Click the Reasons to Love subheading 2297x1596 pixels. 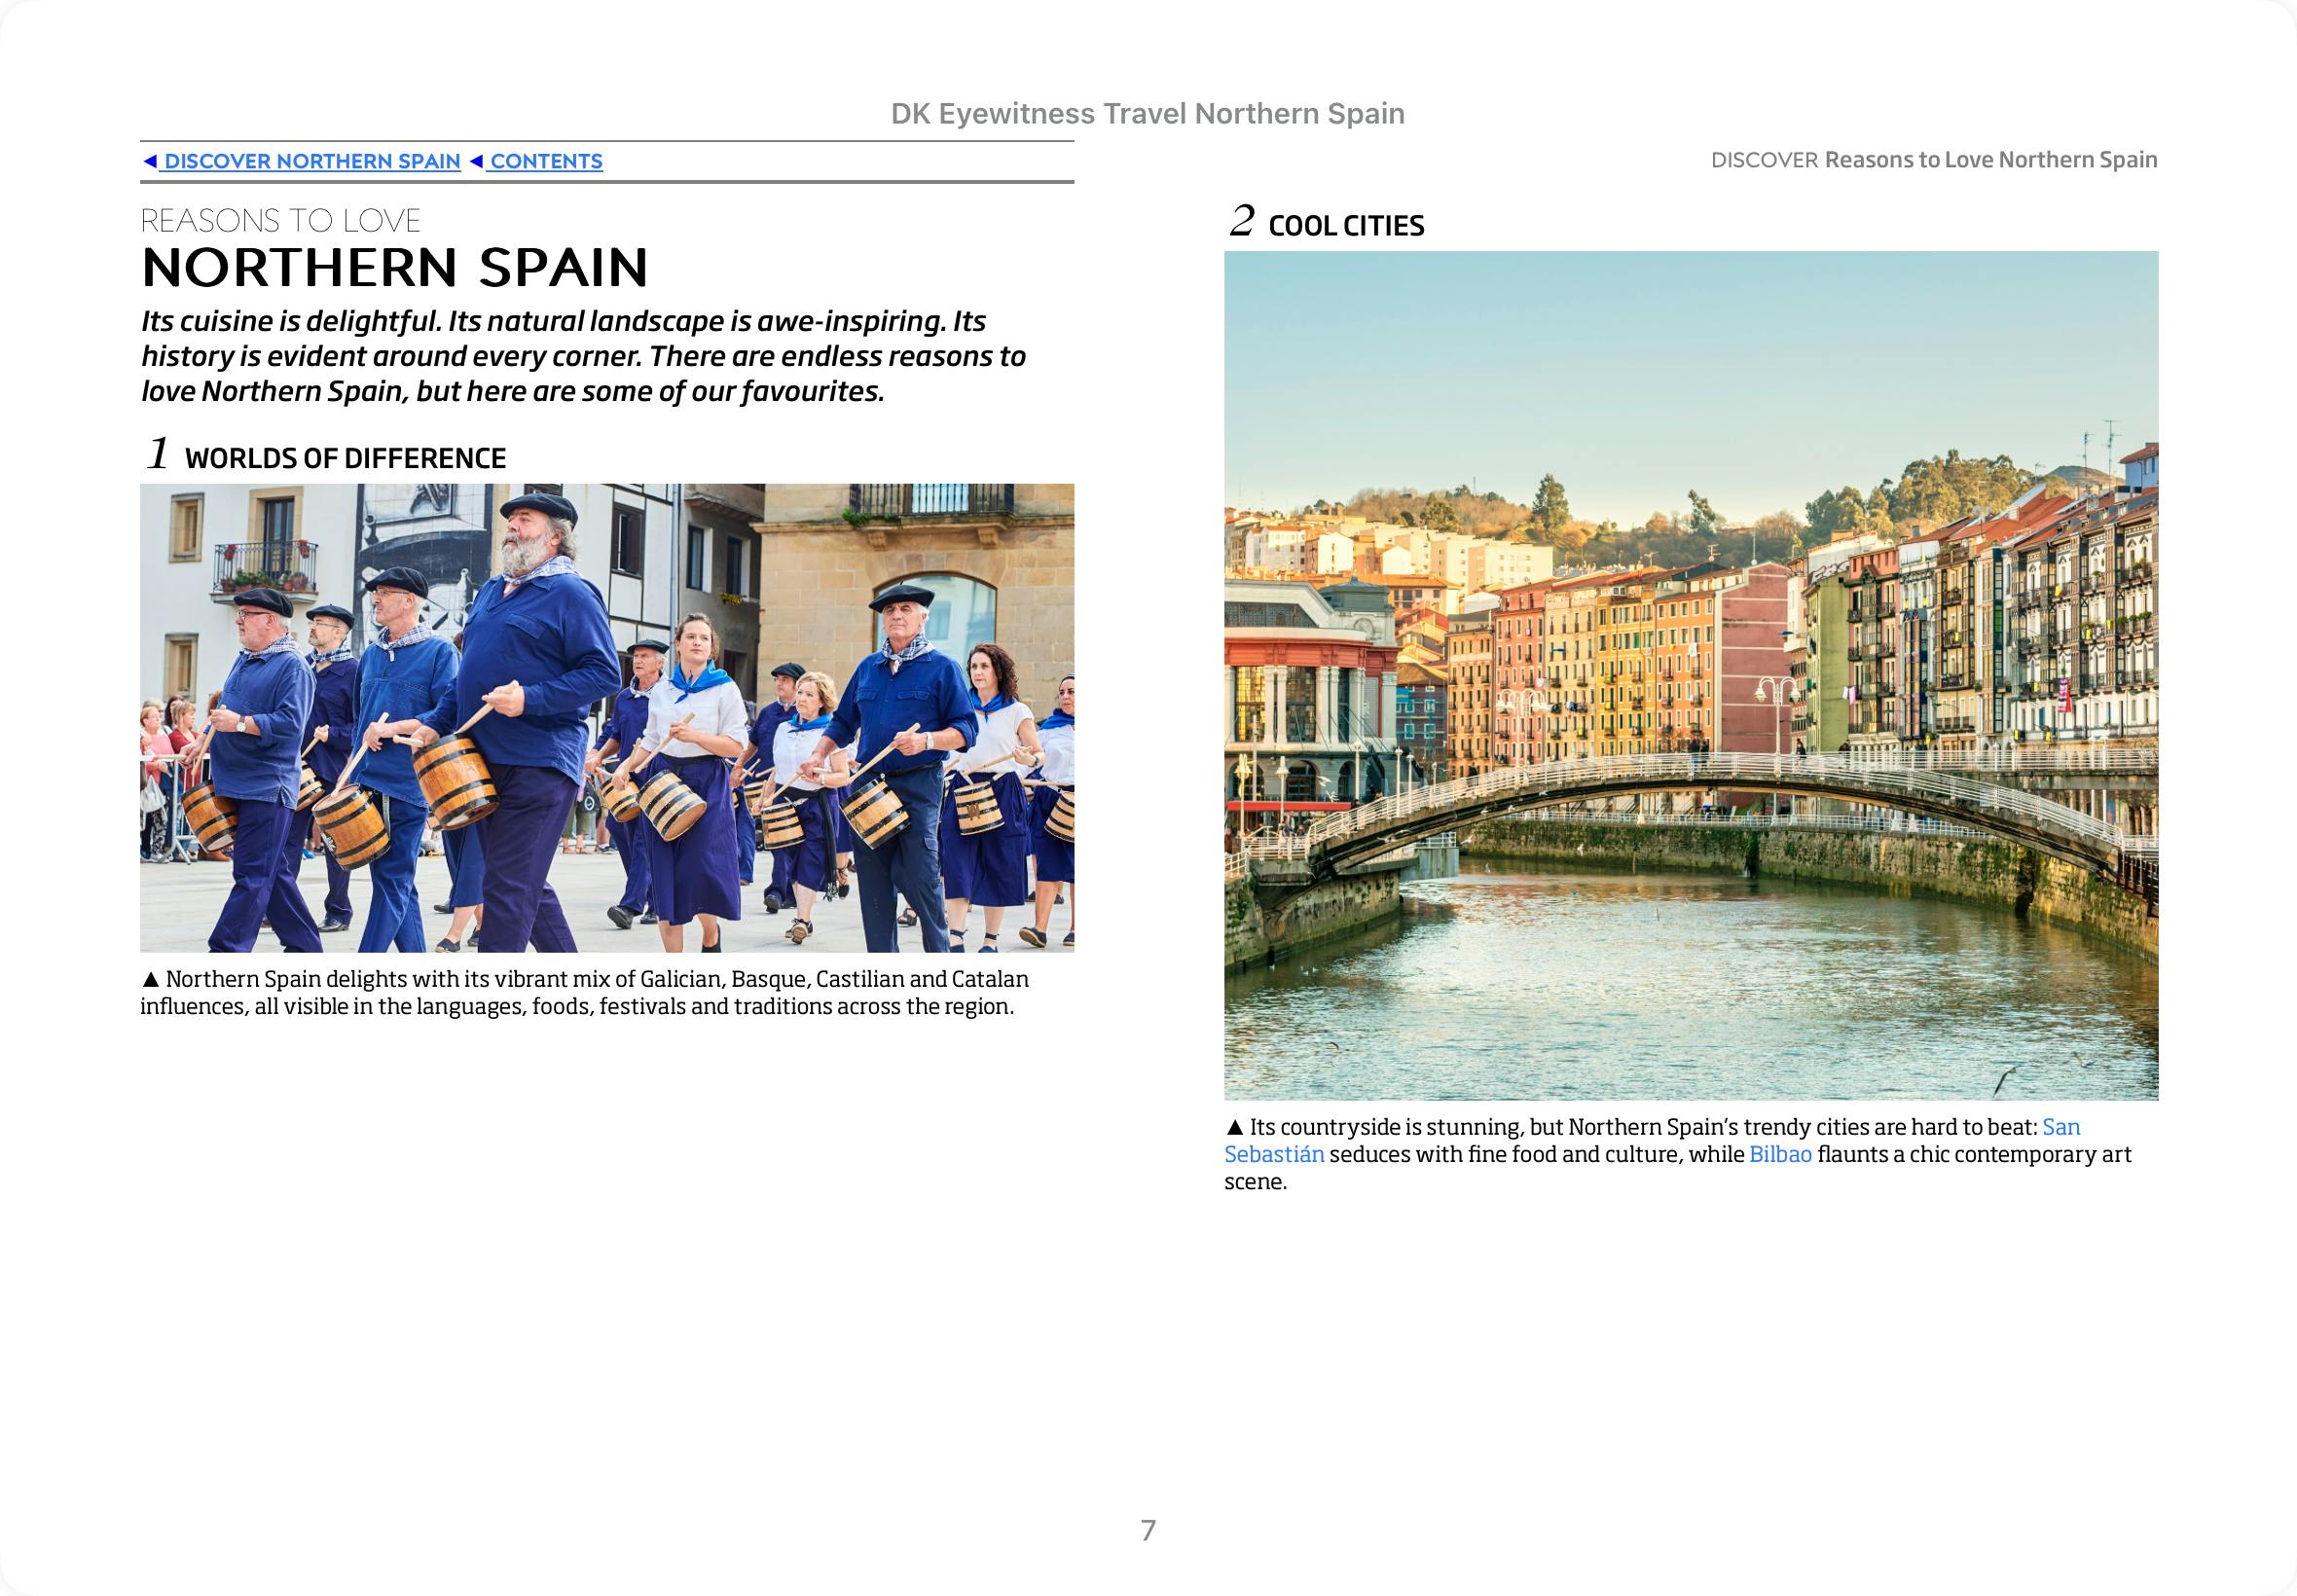280,221
